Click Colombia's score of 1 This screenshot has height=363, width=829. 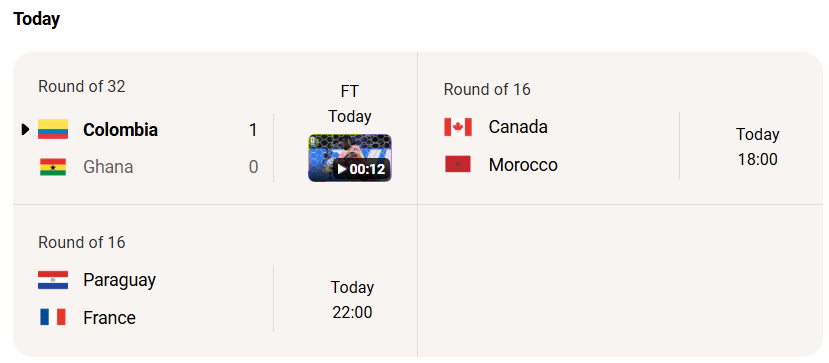[253, 129]
